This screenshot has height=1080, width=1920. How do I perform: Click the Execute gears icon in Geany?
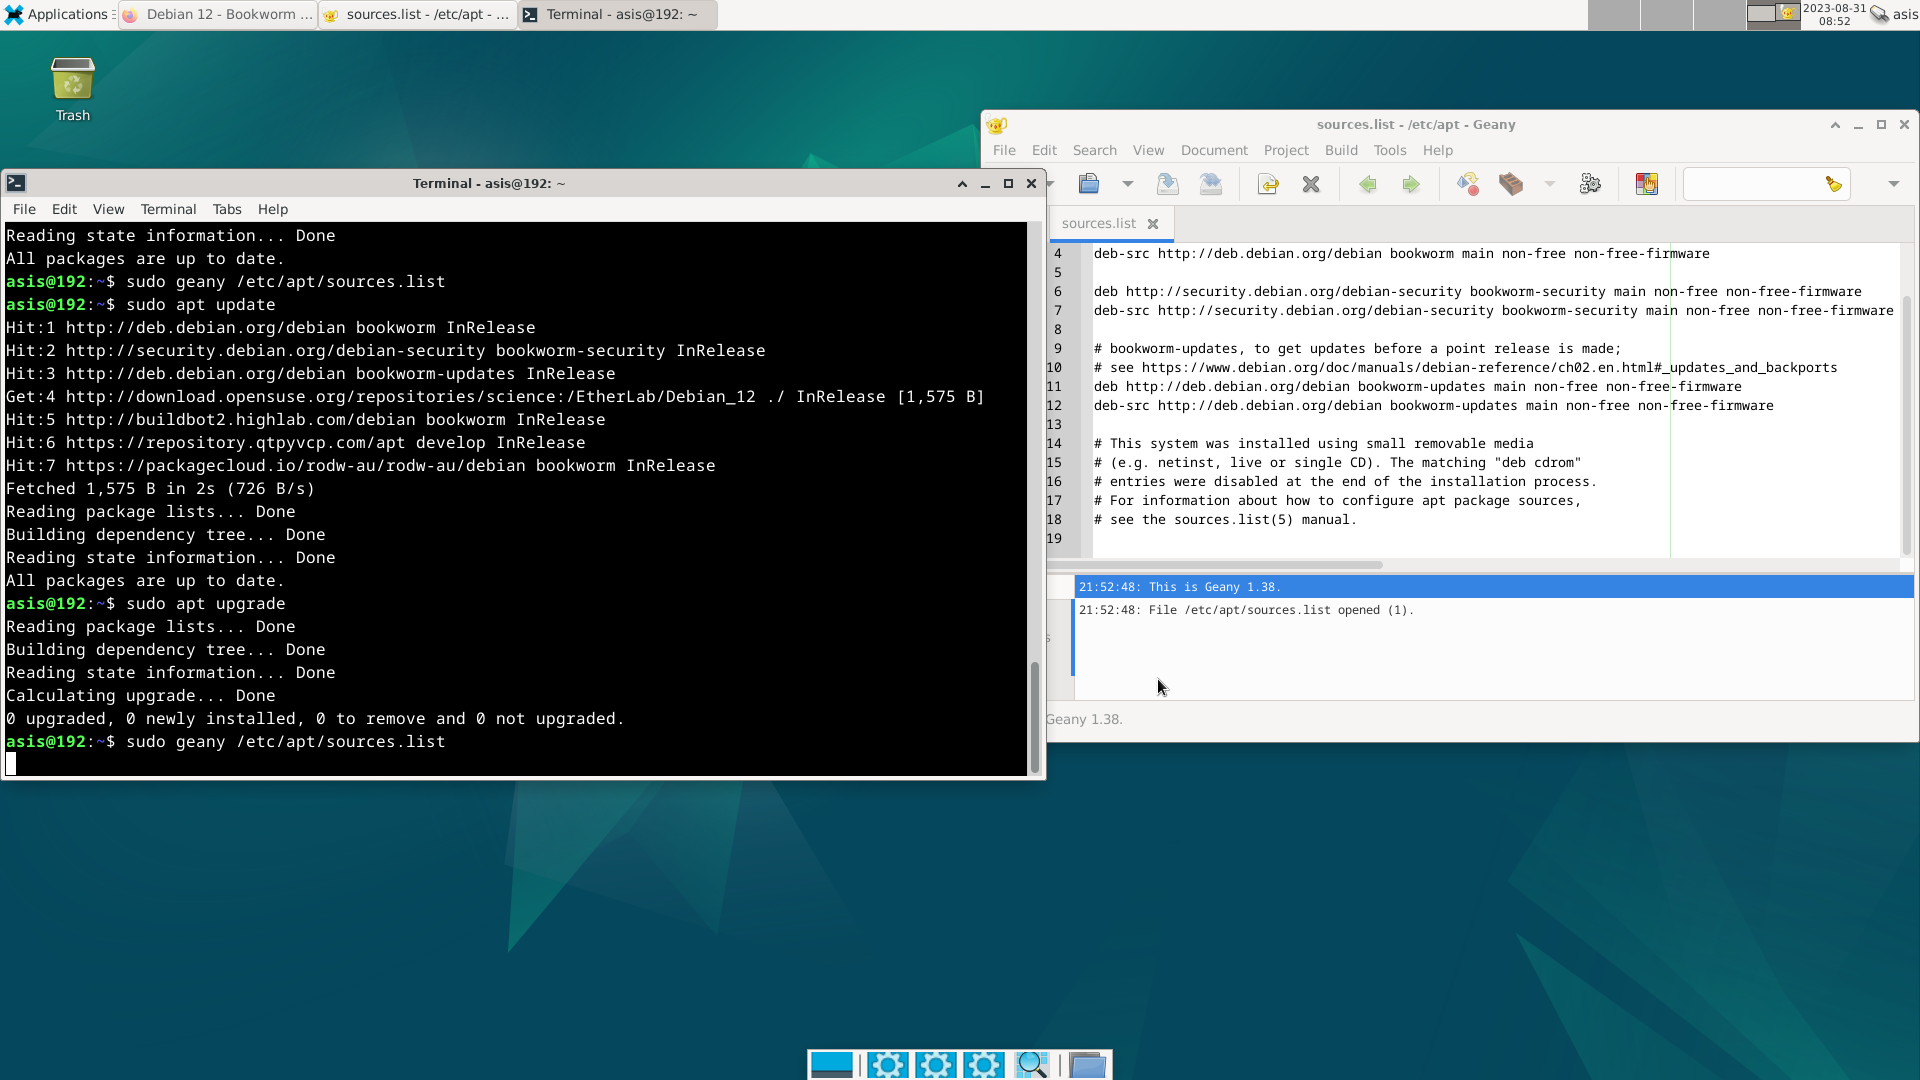[1590, 184]
